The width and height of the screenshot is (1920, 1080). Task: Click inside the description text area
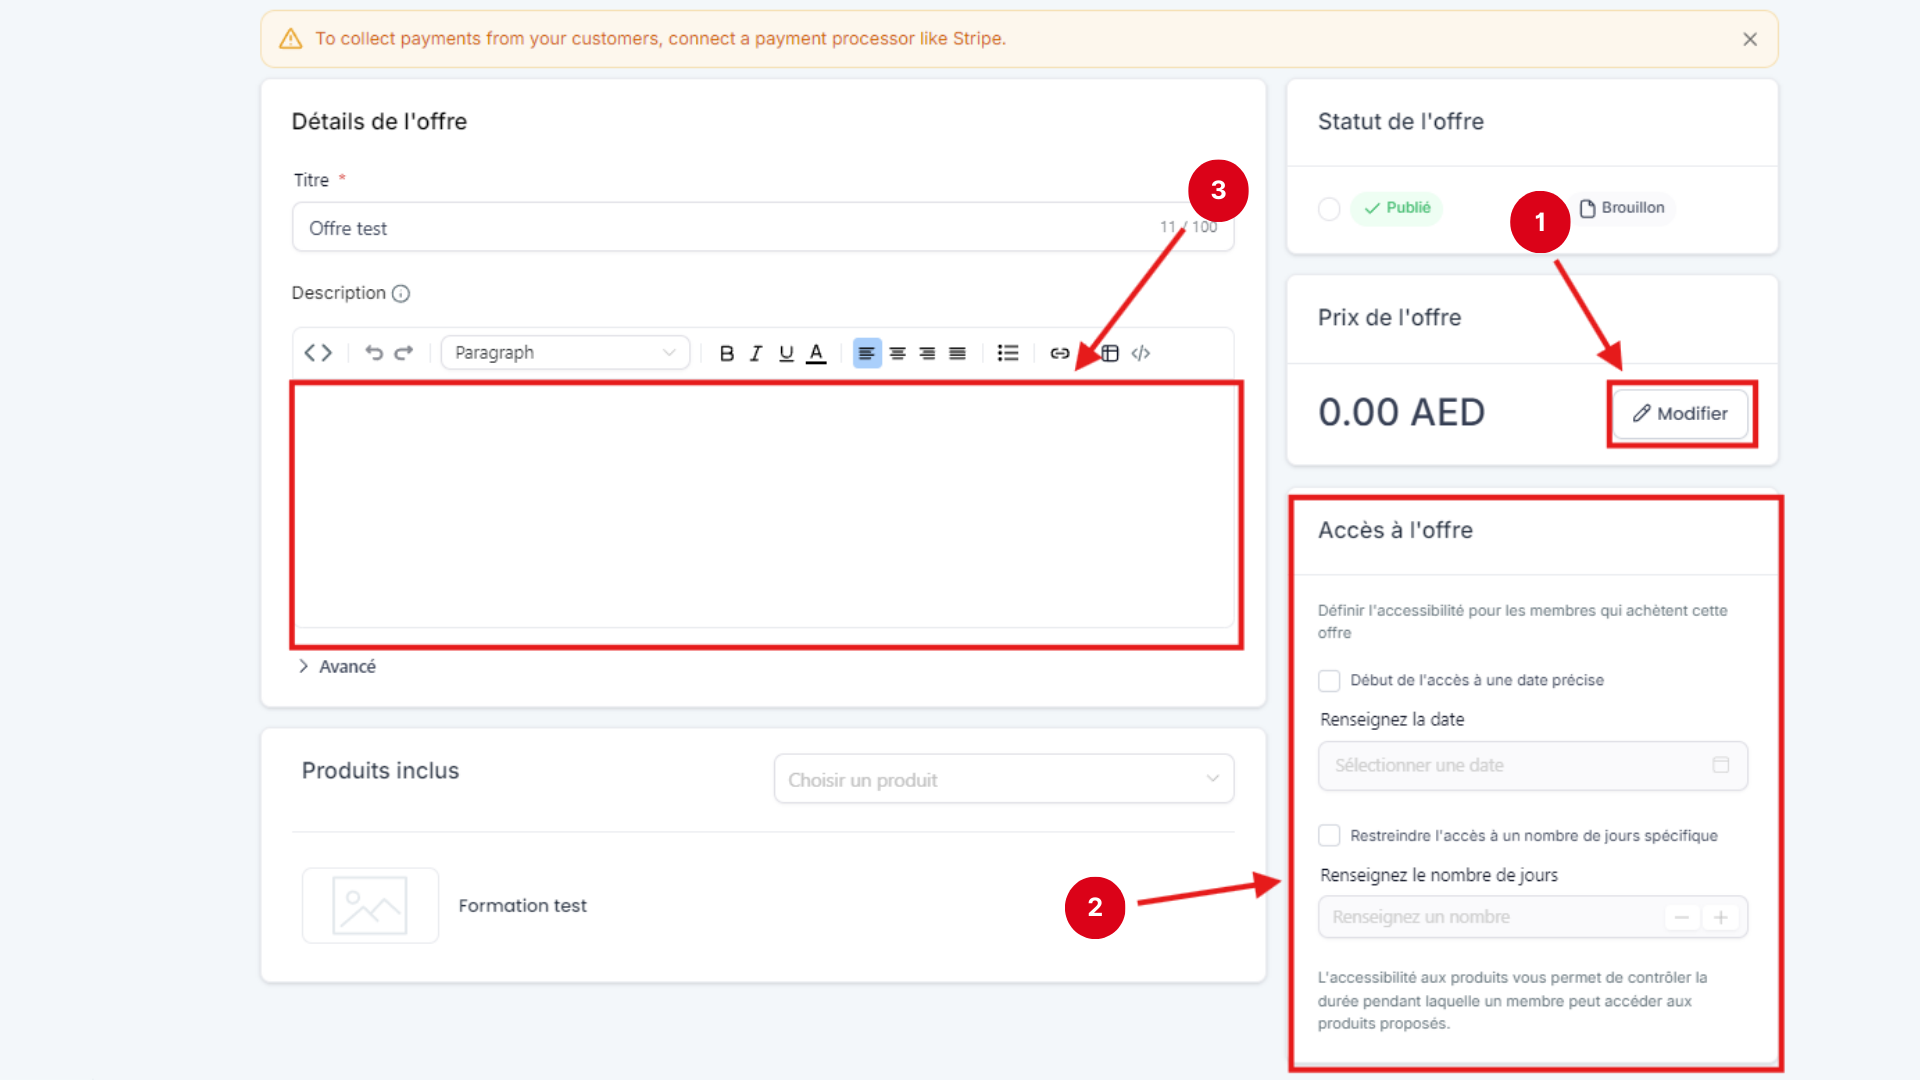coord(765,505)
